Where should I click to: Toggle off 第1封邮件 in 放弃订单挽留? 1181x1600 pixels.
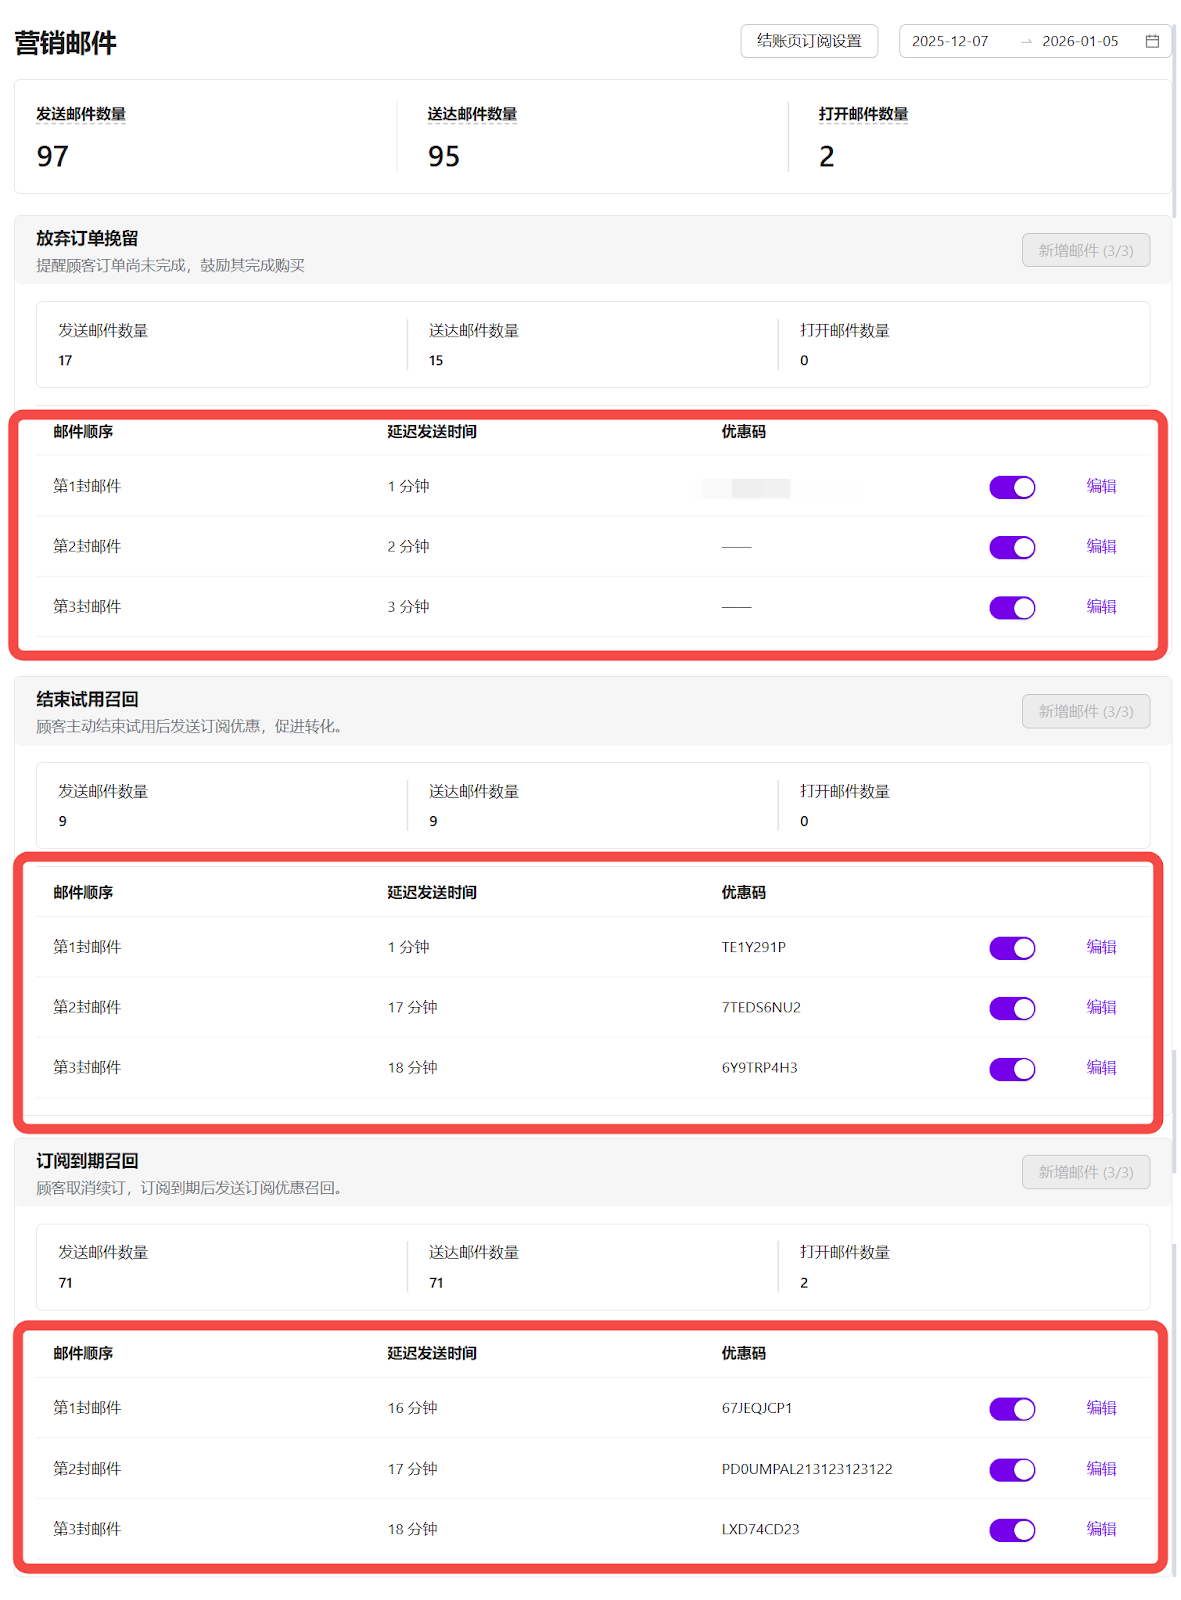coord(1011,487)
